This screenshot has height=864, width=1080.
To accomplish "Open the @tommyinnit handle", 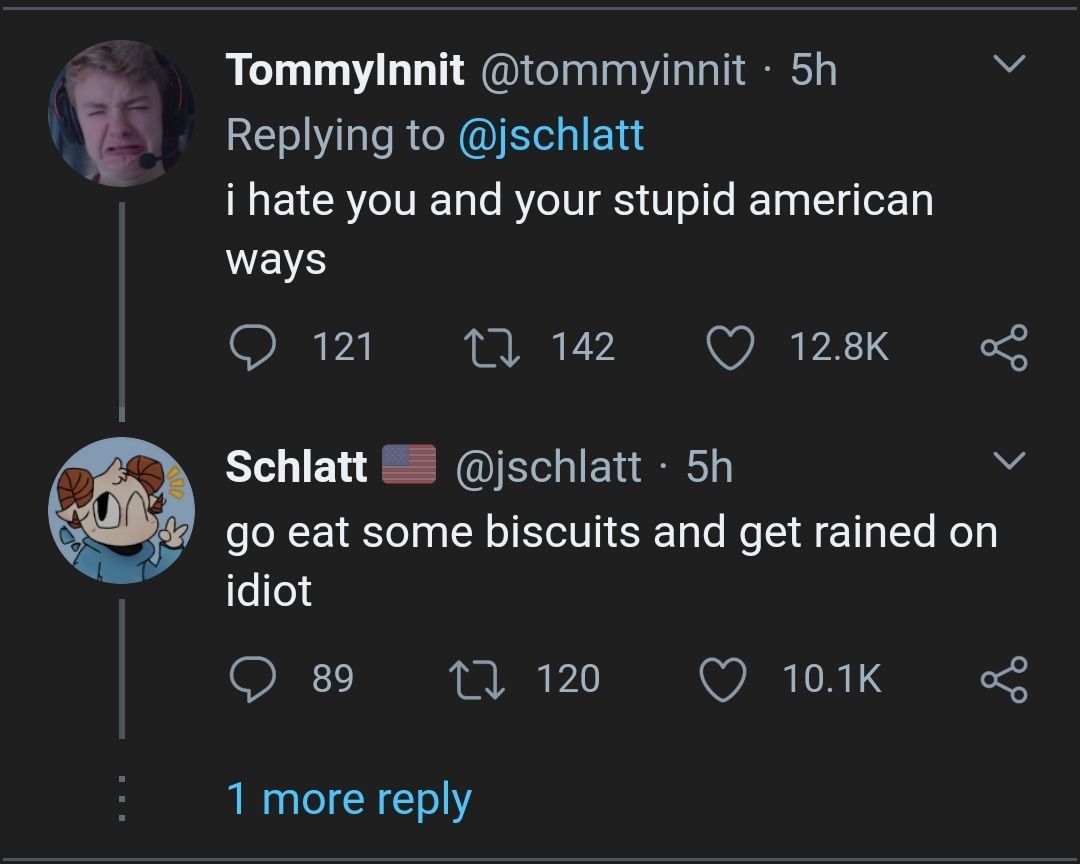I will (x=614, y=70).
